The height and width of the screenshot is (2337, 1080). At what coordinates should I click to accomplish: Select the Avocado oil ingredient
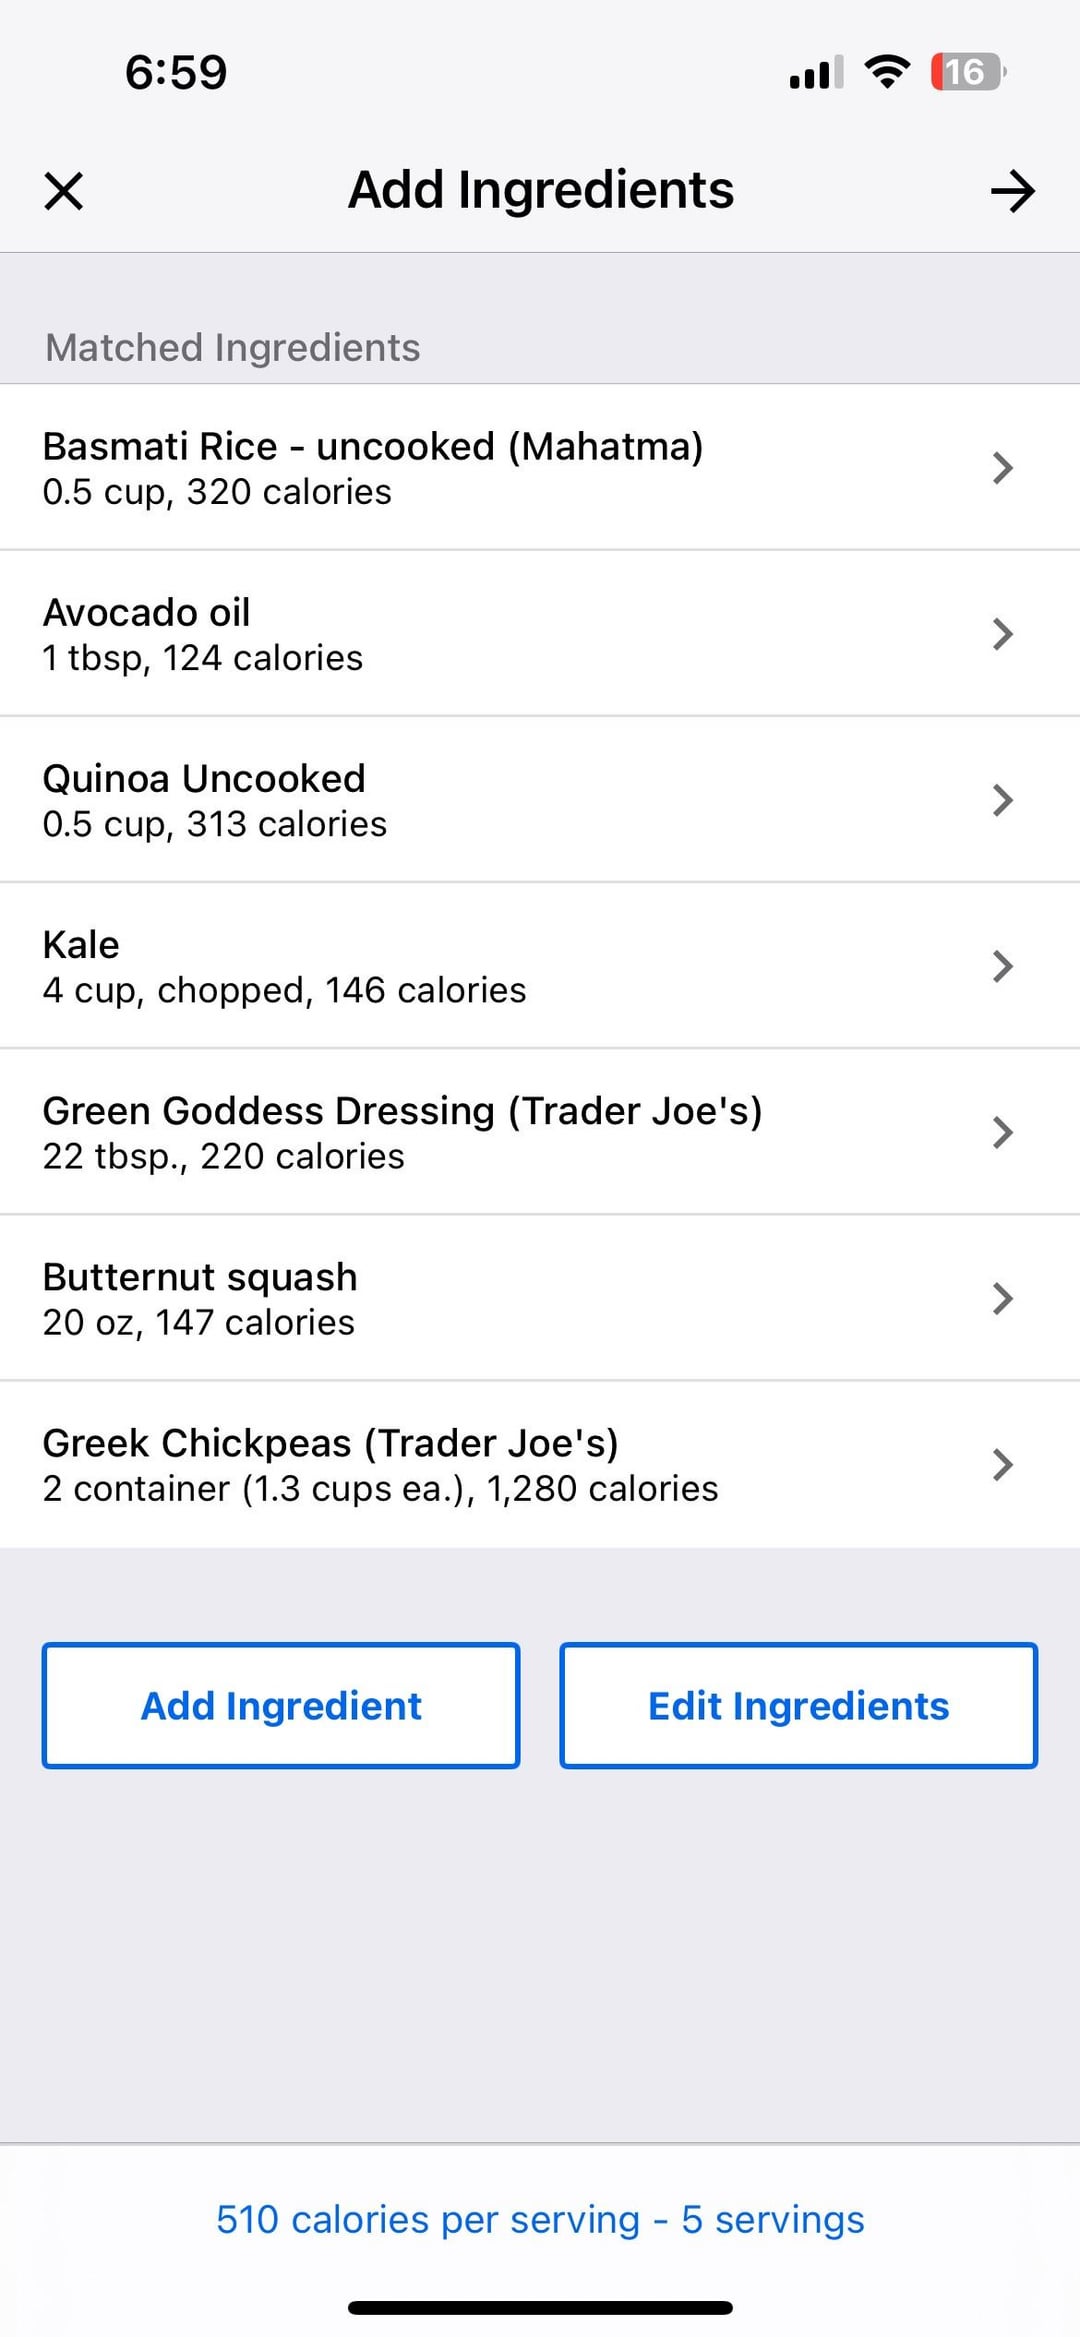tap(202, 634)
